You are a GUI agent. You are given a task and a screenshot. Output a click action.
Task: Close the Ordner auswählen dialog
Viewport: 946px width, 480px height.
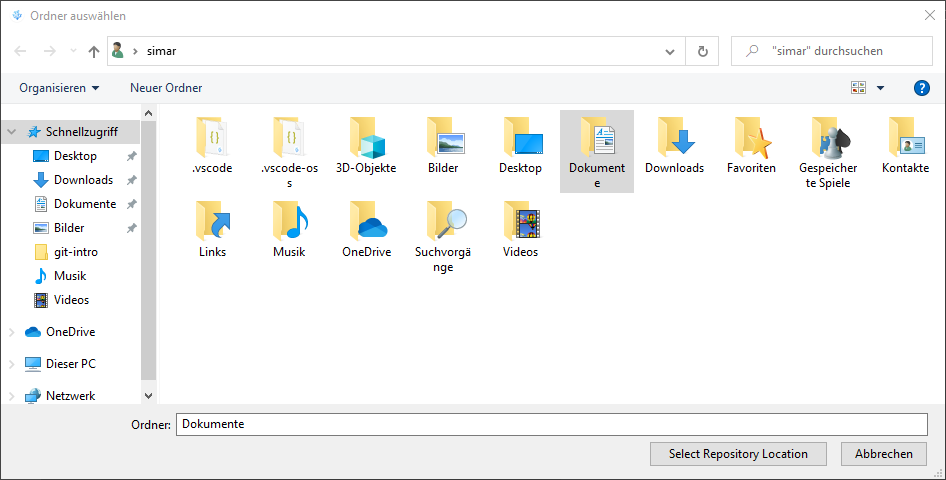pyautogui.click(x=930, y=15)
